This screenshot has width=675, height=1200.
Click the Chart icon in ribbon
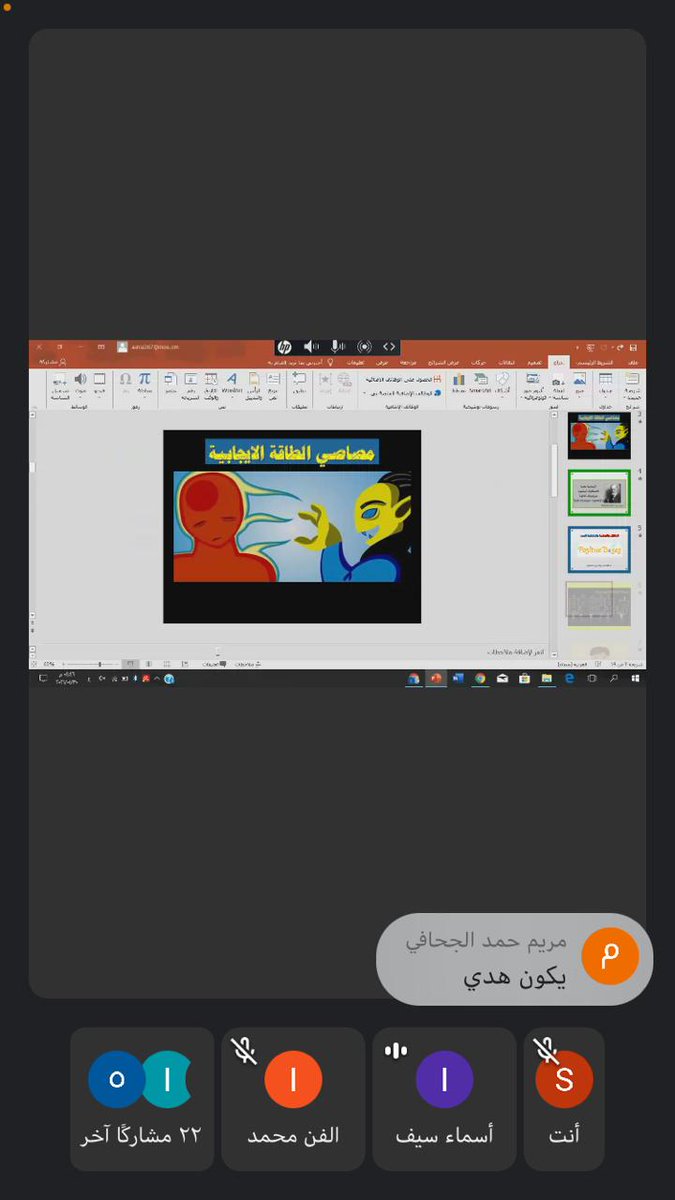tap(459, 379)
